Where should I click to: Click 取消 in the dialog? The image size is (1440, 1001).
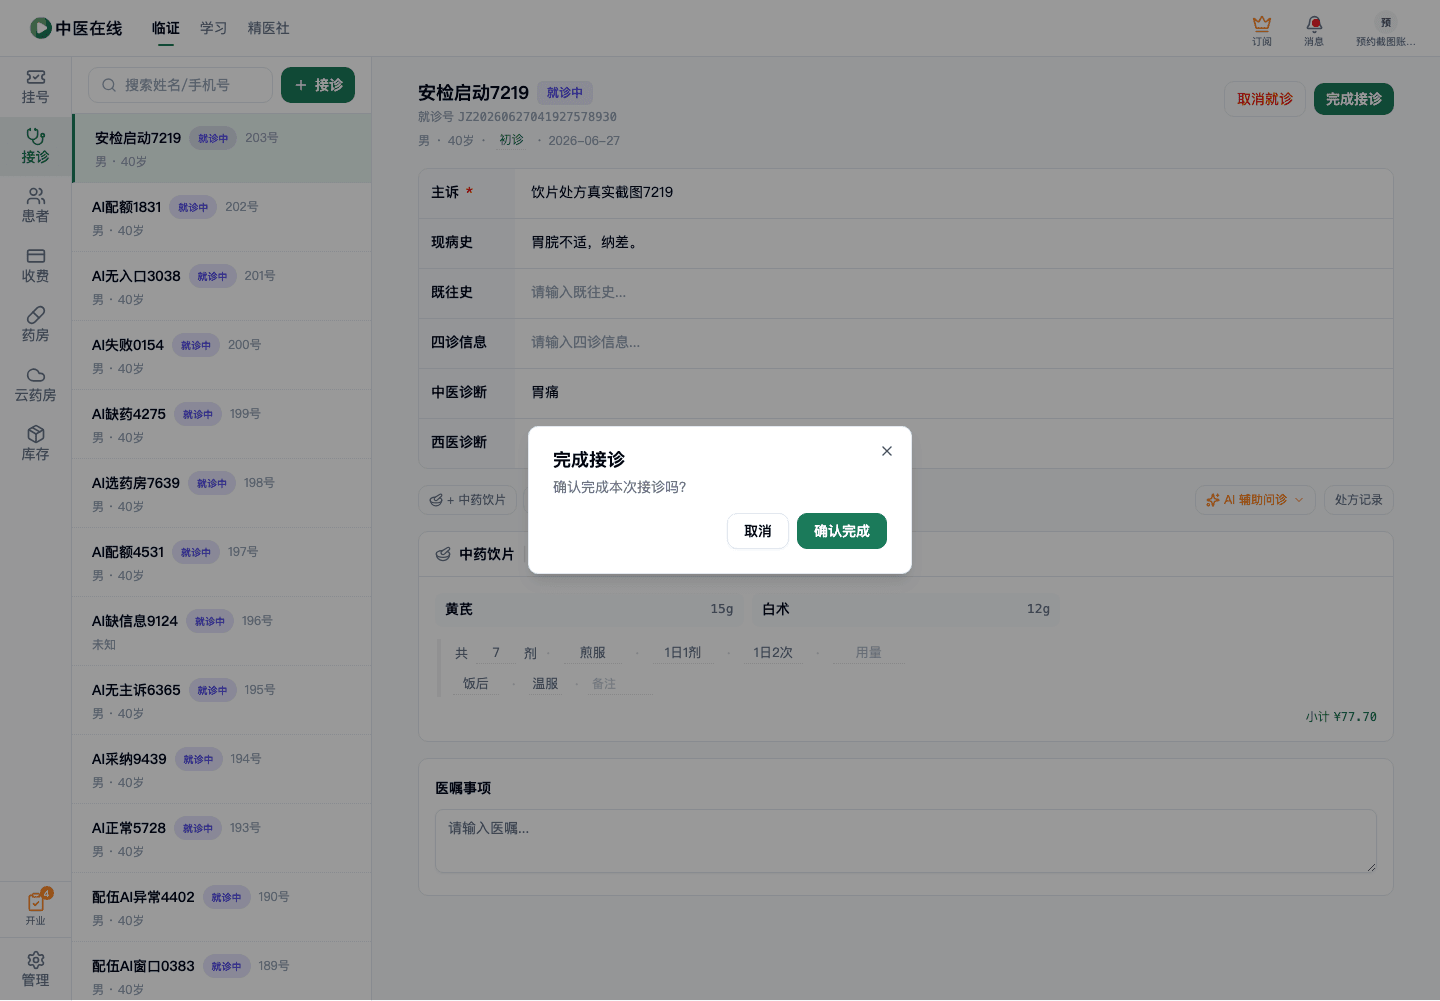click(758, 531)
